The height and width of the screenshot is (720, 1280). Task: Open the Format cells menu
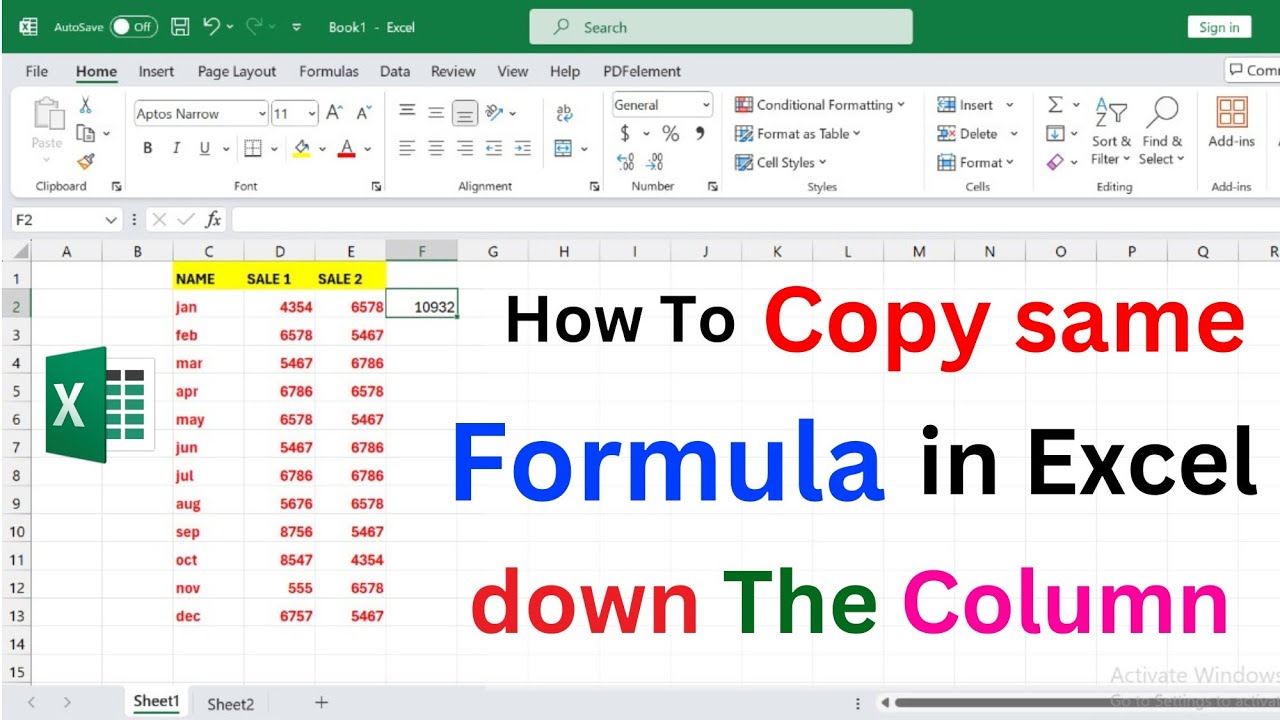click(975, 162)
